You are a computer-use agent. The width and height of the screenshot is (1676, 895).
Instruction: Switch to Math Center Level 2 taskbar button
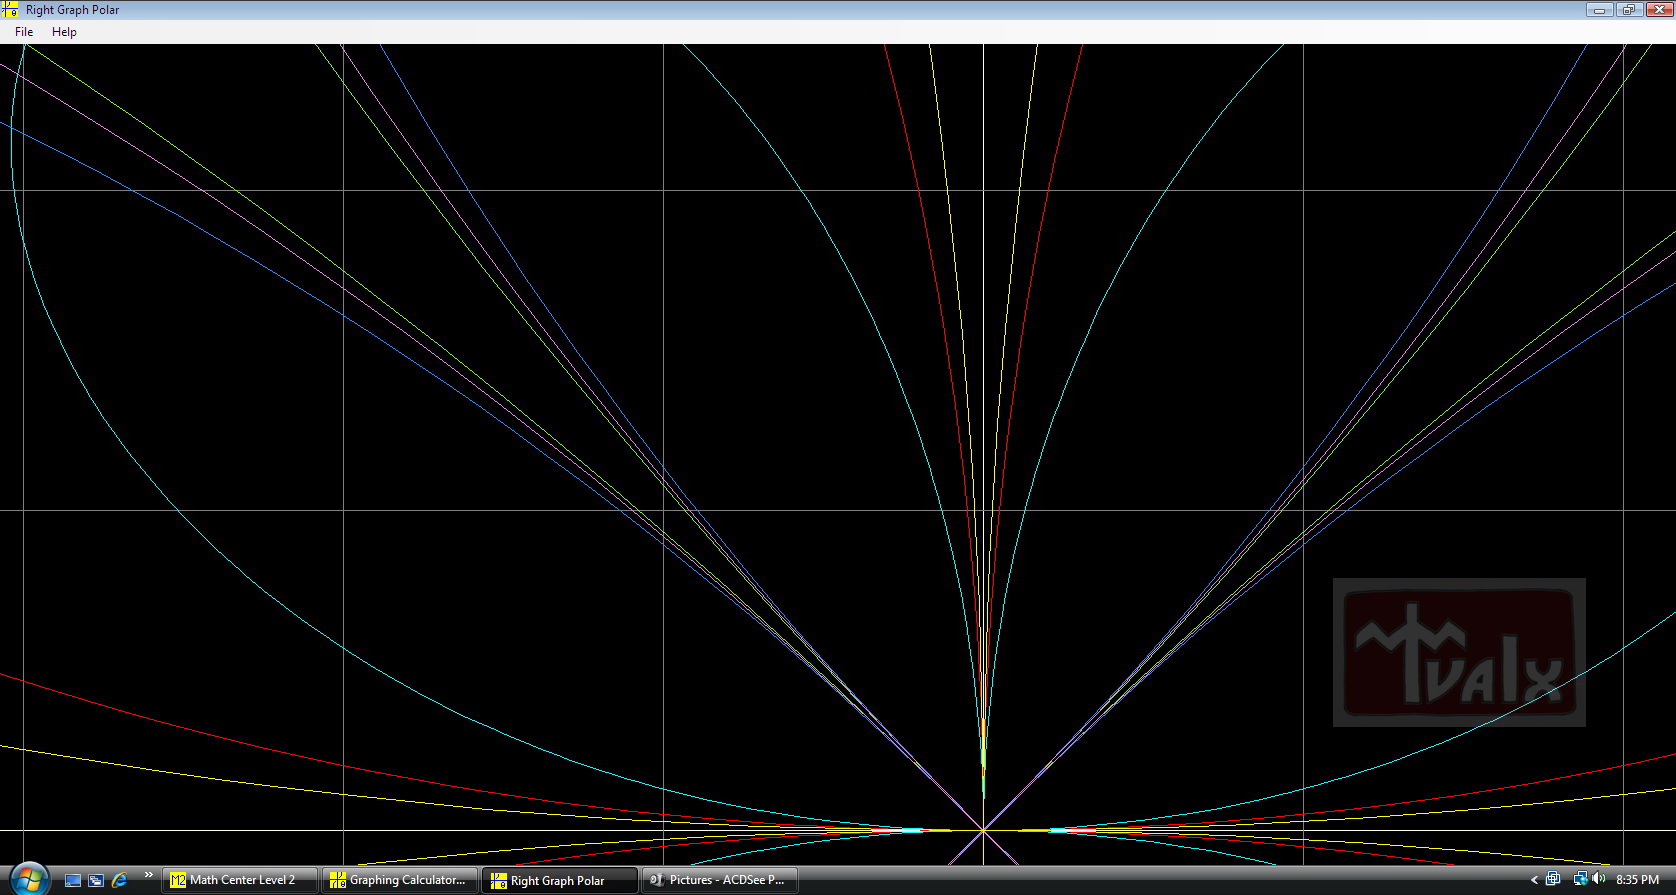(240, 880)
